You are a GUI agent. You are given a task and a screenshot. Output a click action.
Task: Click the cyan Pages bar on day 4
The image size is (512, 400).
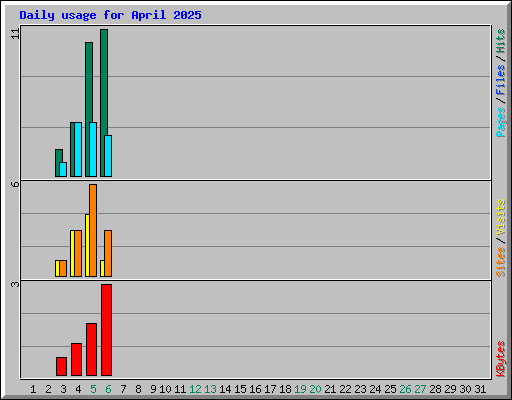[78, 149]
